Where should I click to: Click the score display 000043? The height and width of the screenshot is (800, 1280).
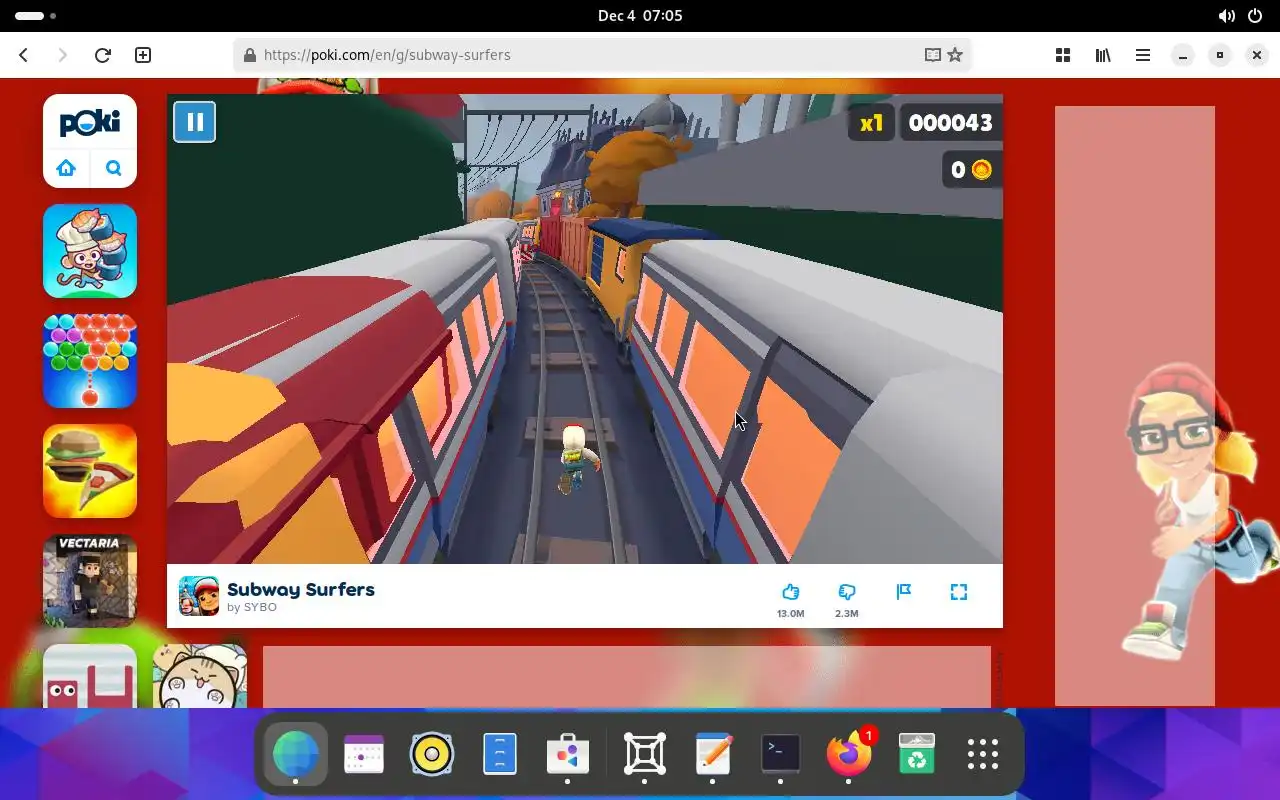[950, 123]
